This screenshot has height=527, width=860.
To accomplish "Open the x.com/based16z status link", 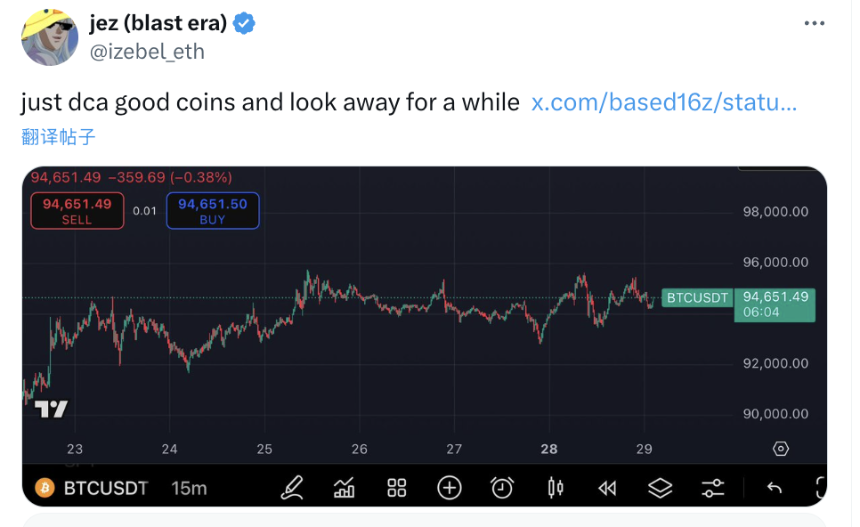I will 664,102.
